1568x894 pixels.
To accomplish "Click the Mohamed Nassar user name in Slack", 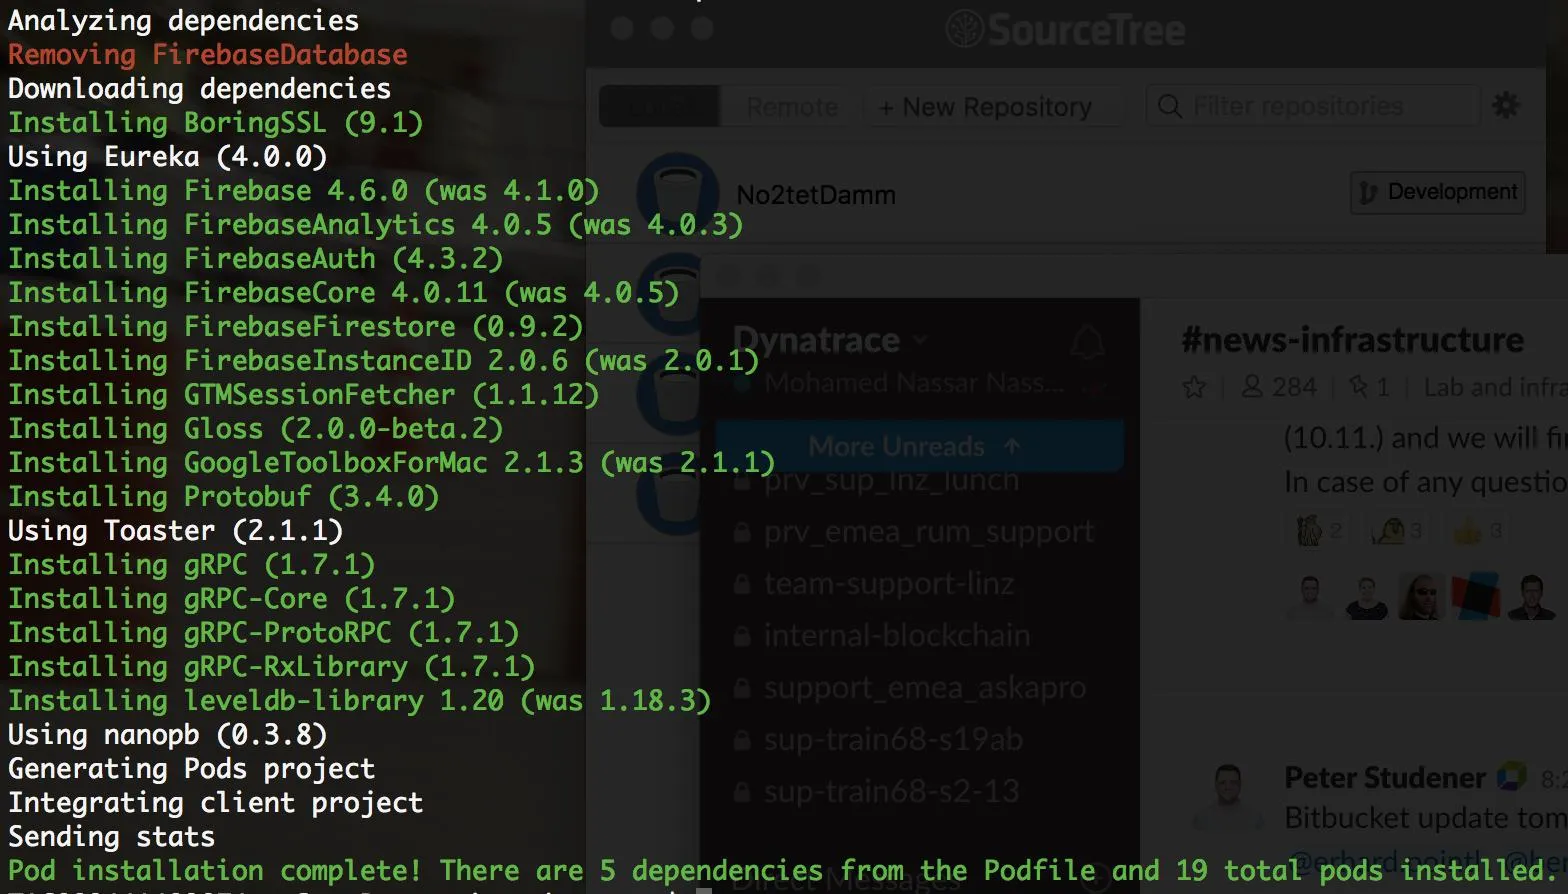I will (x=915, y=383).
